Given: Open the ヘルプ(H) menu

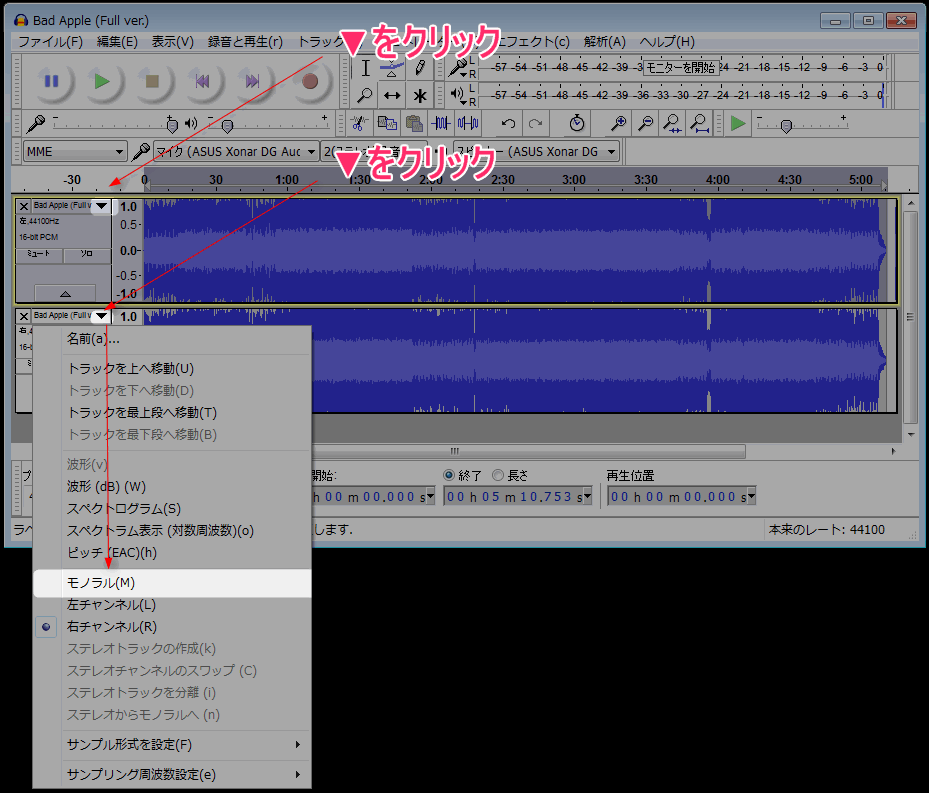Looking at the screenshot, I should (x=667, y=41).
